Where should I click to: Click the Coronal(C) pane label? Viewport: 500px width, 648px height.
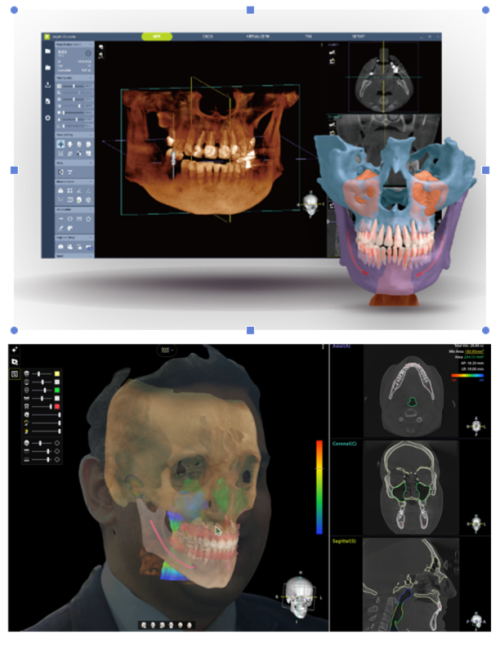click(x=344, y=443)
